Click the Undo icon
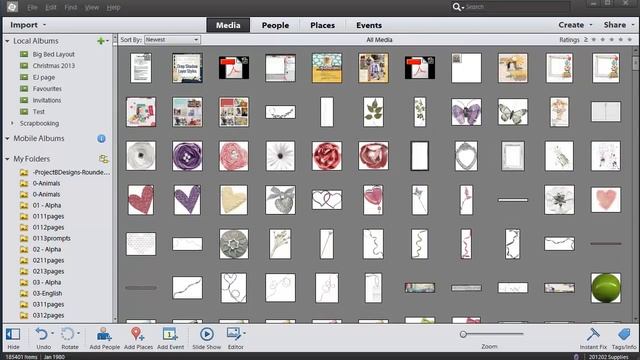640x360 pixels. [x=41, y=334]
